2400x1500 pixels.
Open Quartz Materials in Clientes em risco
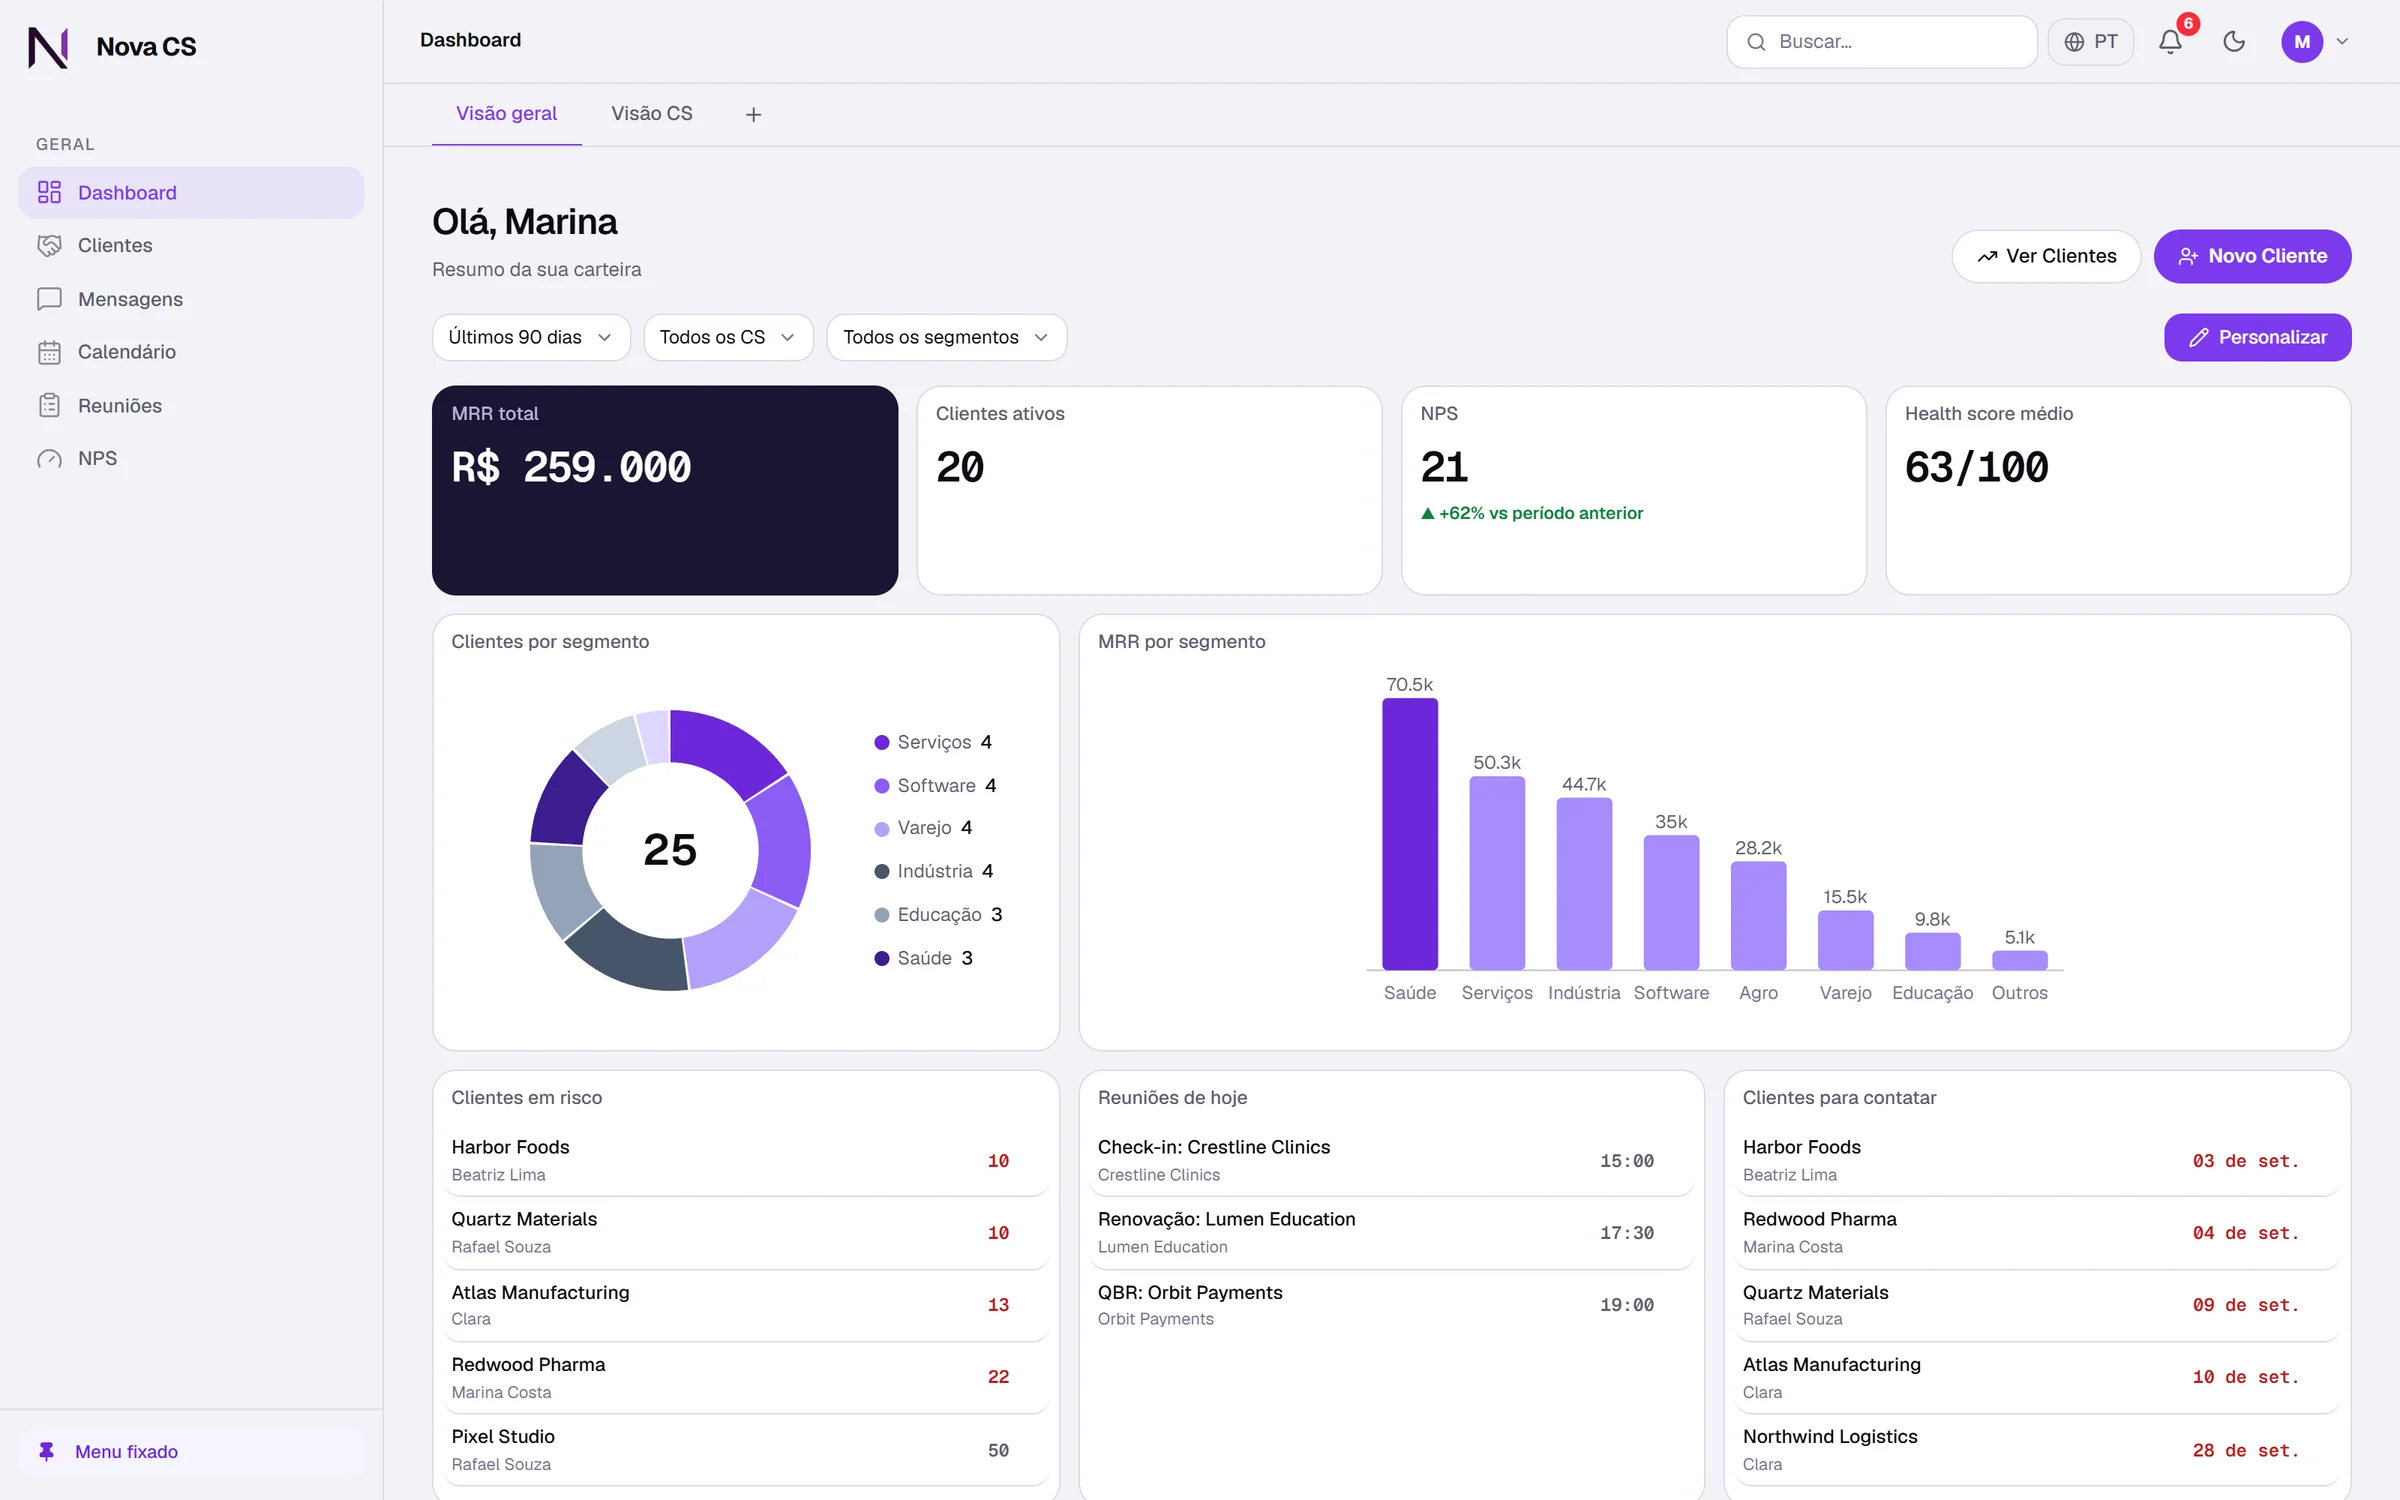coord(746,1233)
